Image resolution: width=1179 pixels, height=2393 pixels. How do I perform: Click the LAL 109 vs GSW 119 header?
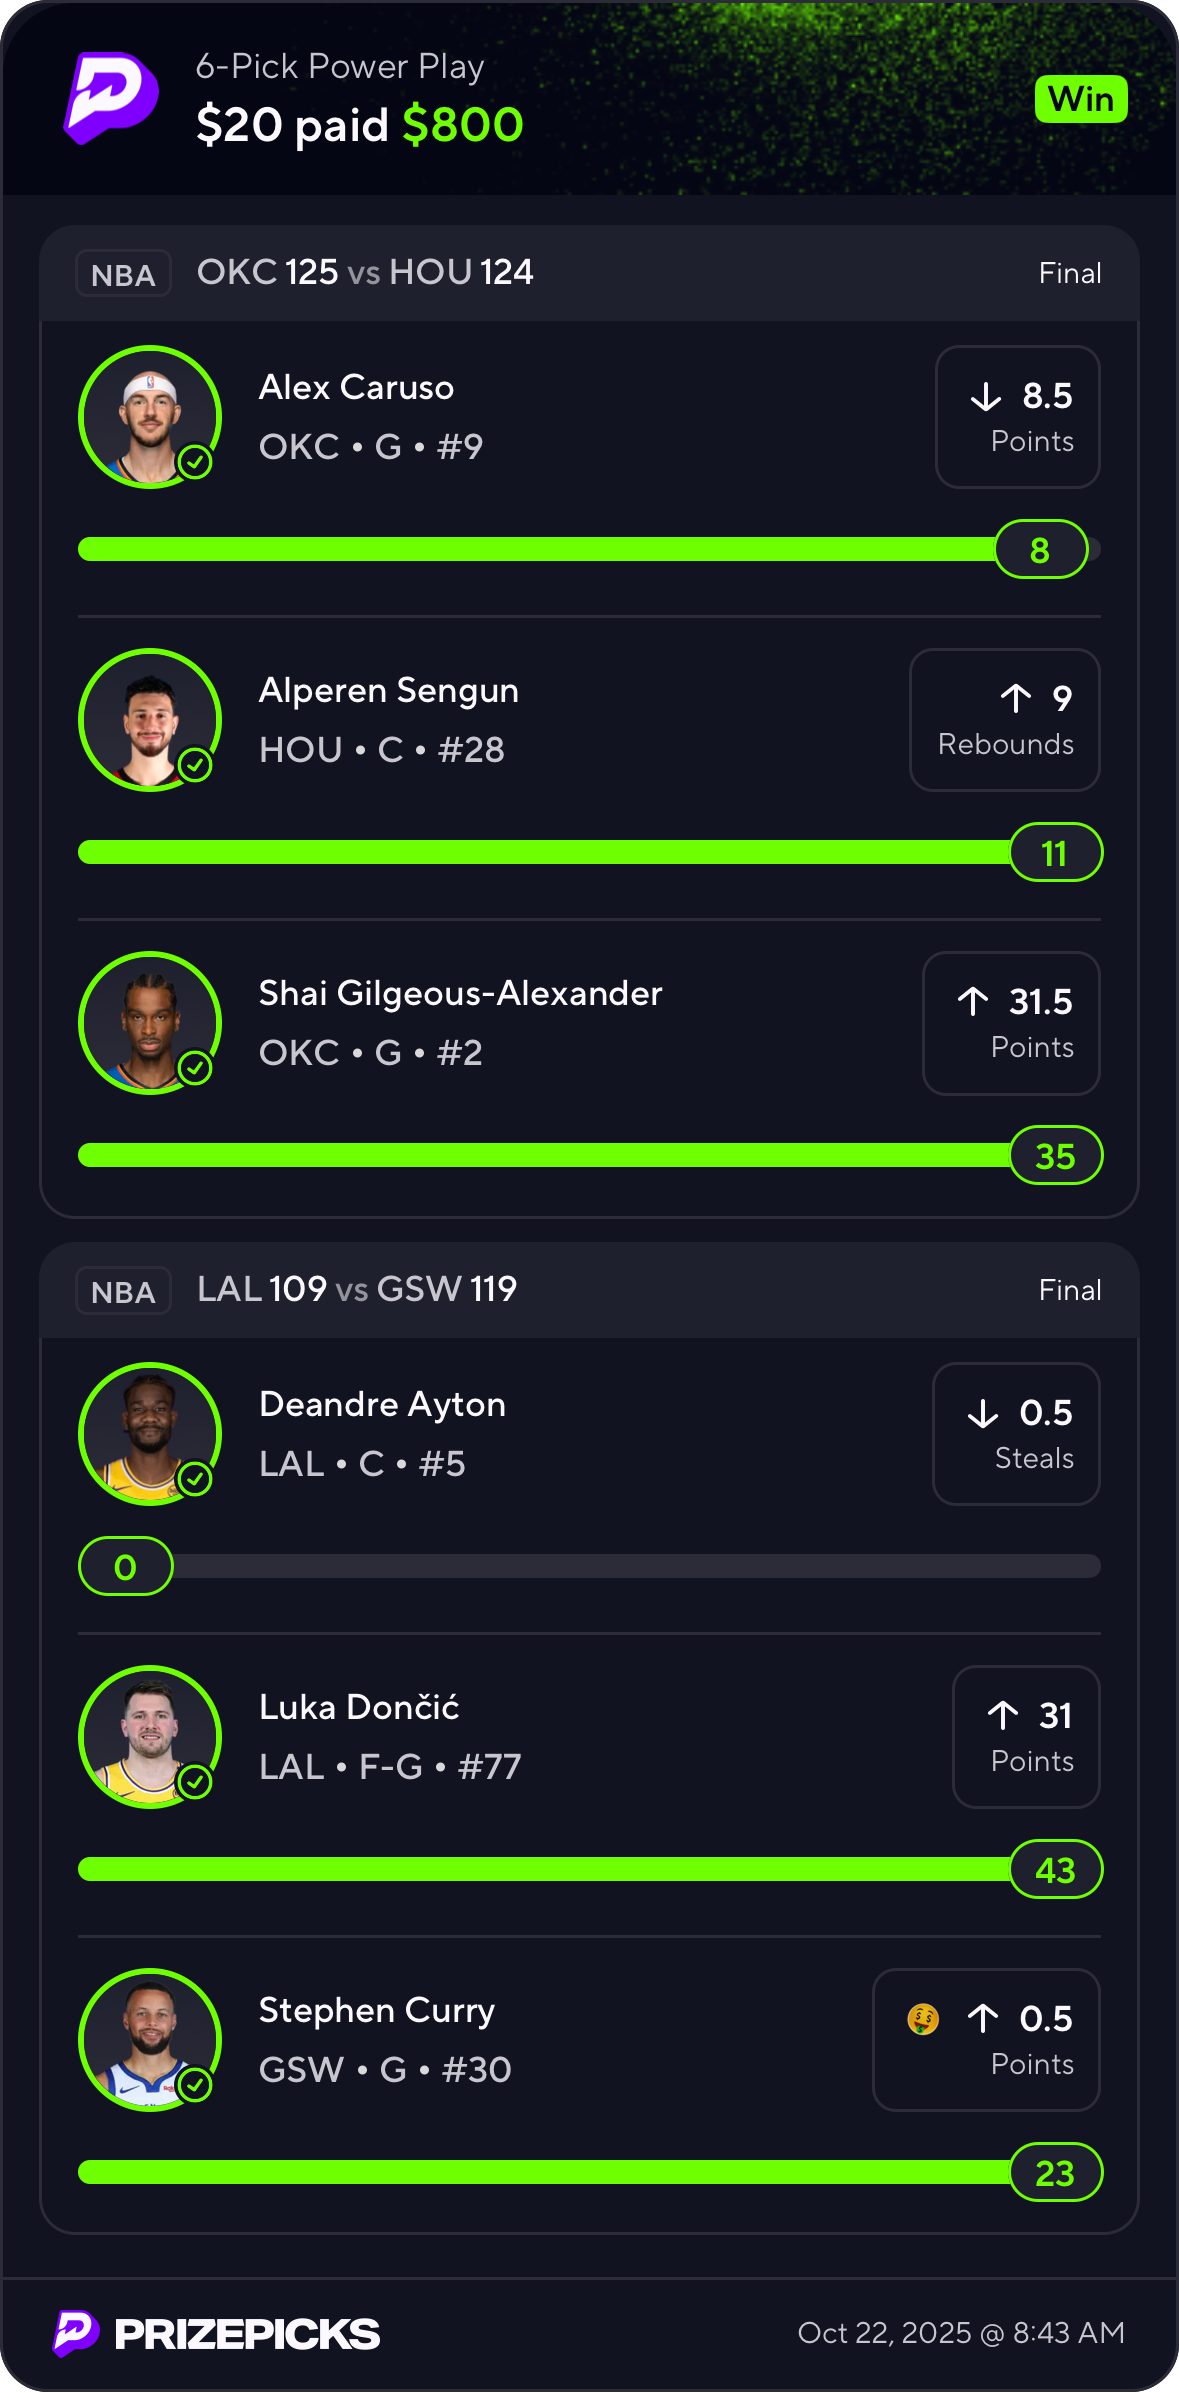[357, 1289]
